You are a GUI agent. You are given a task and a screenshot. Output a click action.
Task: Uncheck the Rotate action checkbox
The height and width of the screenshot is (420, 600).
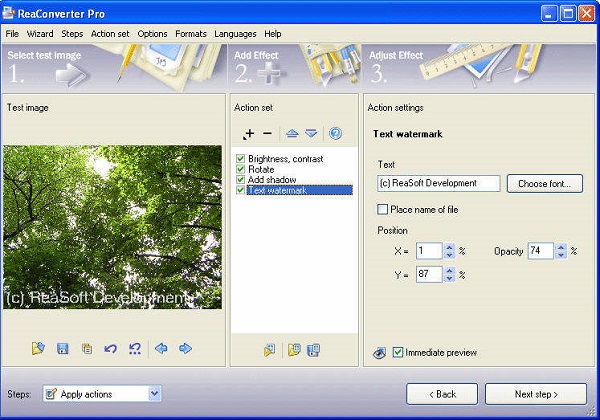pos(241,169)
